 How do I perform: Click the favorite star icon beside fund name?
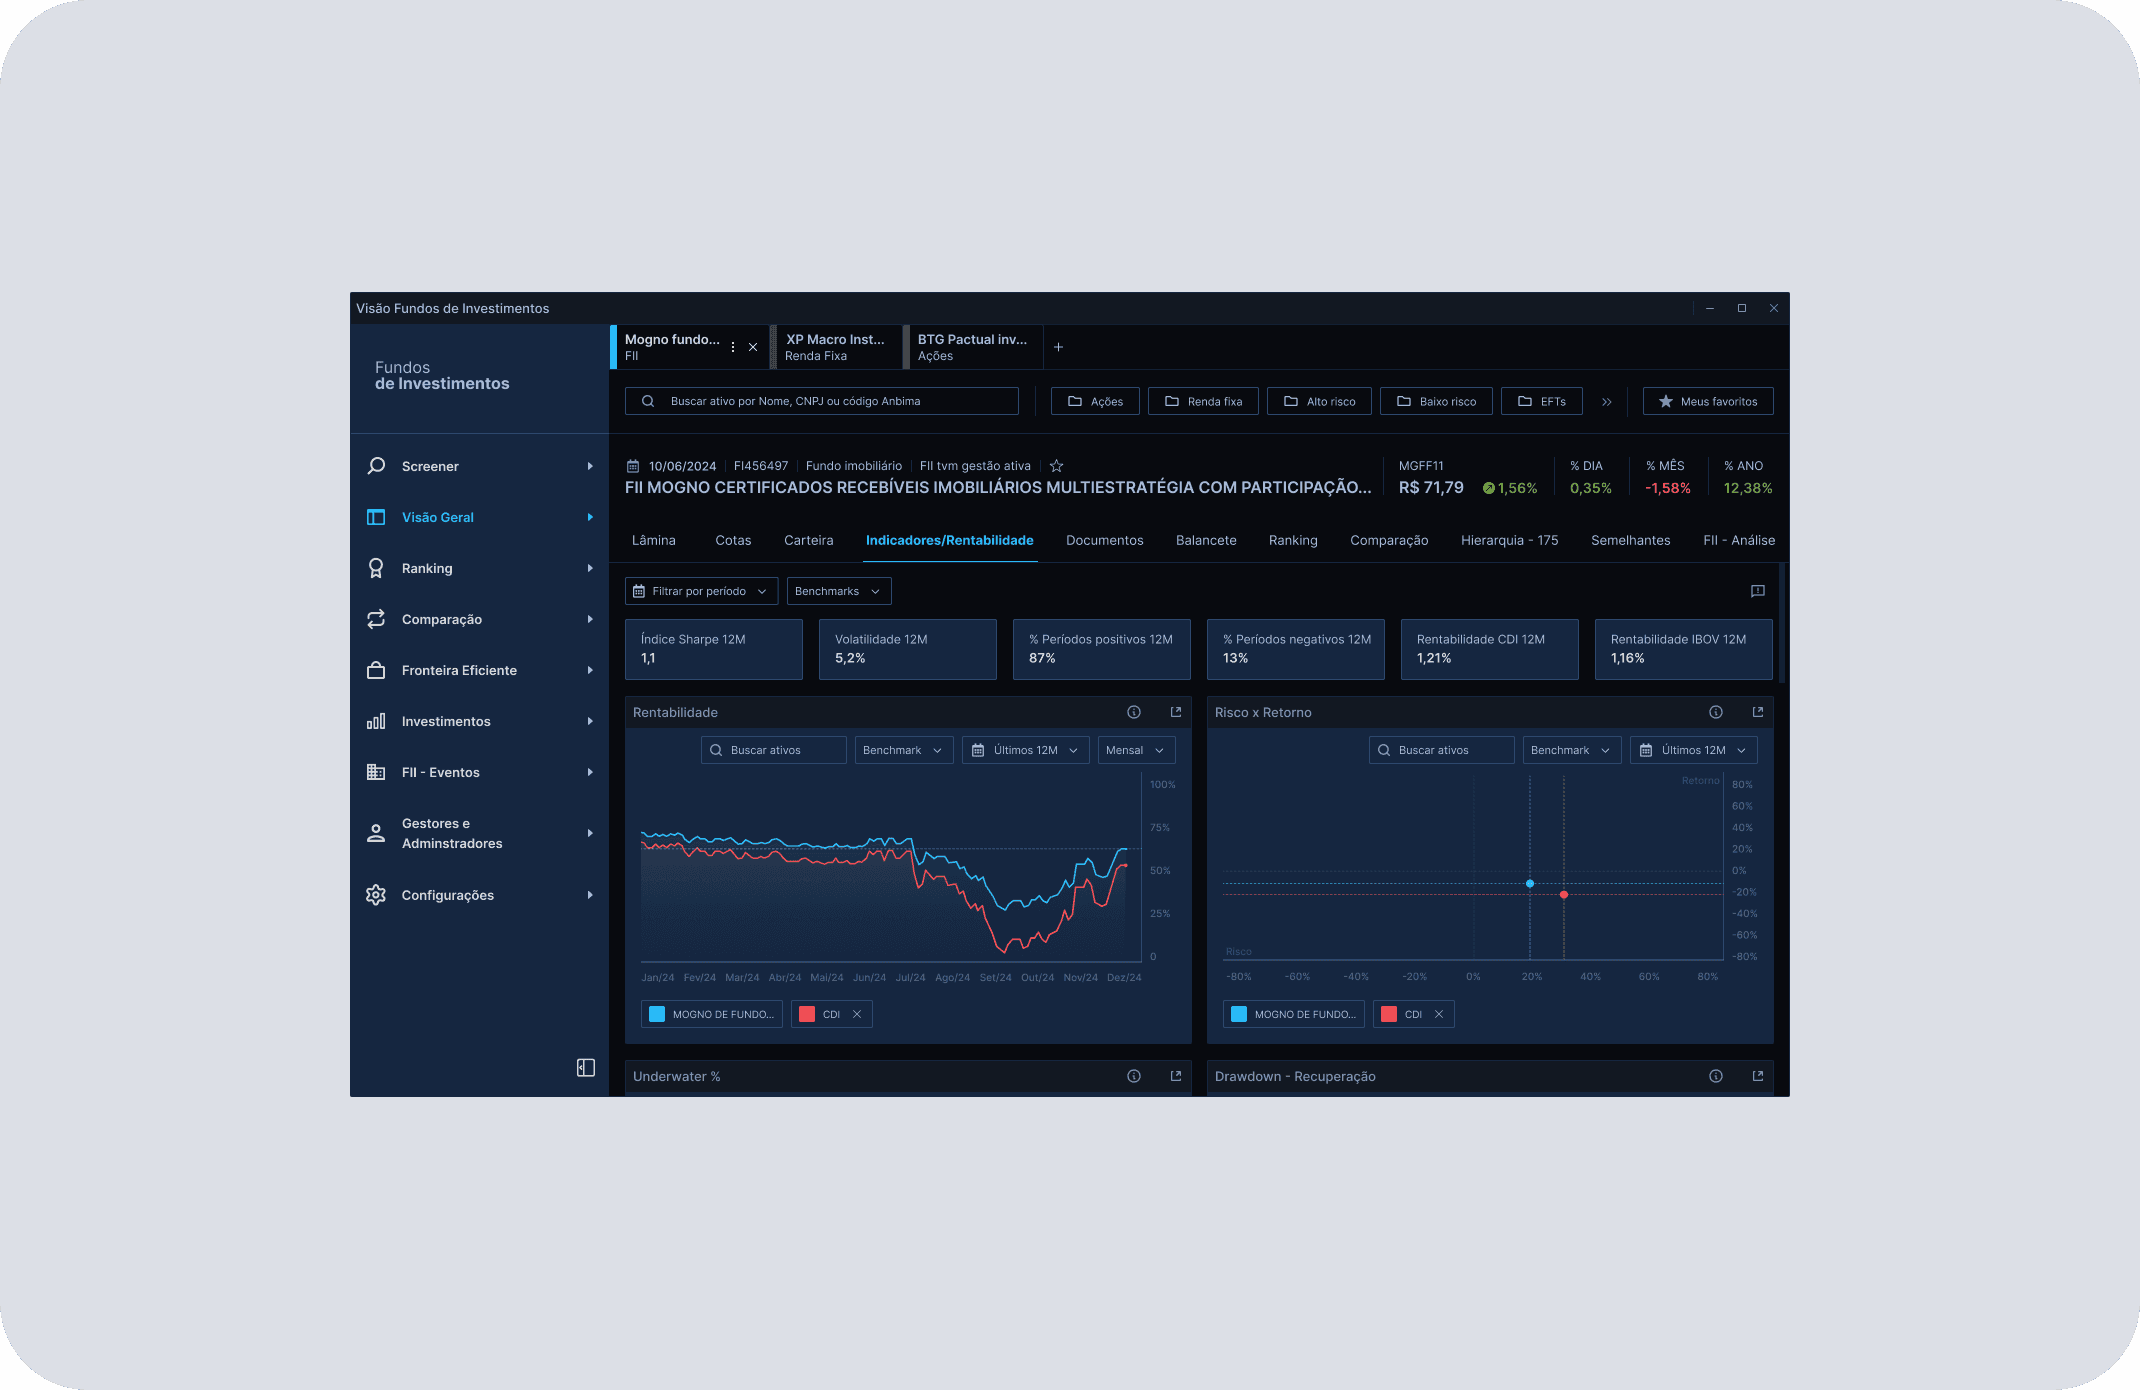pyautogui.click(x=1056, y=466)
